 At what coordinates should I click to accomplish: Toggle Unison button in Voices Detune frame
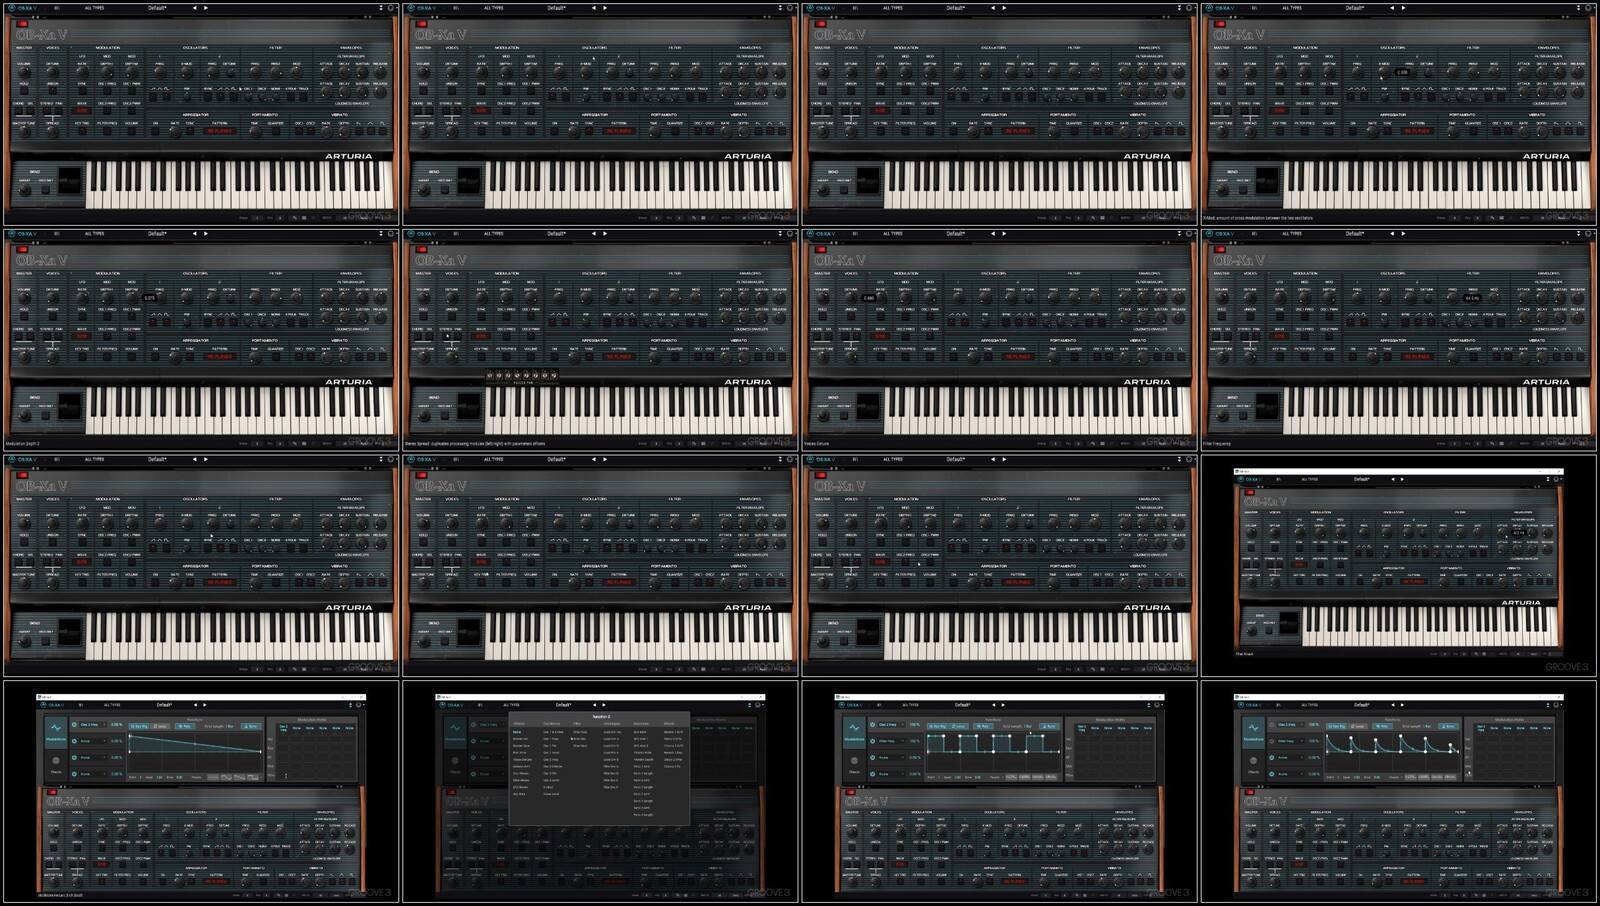tap(850, 317)
